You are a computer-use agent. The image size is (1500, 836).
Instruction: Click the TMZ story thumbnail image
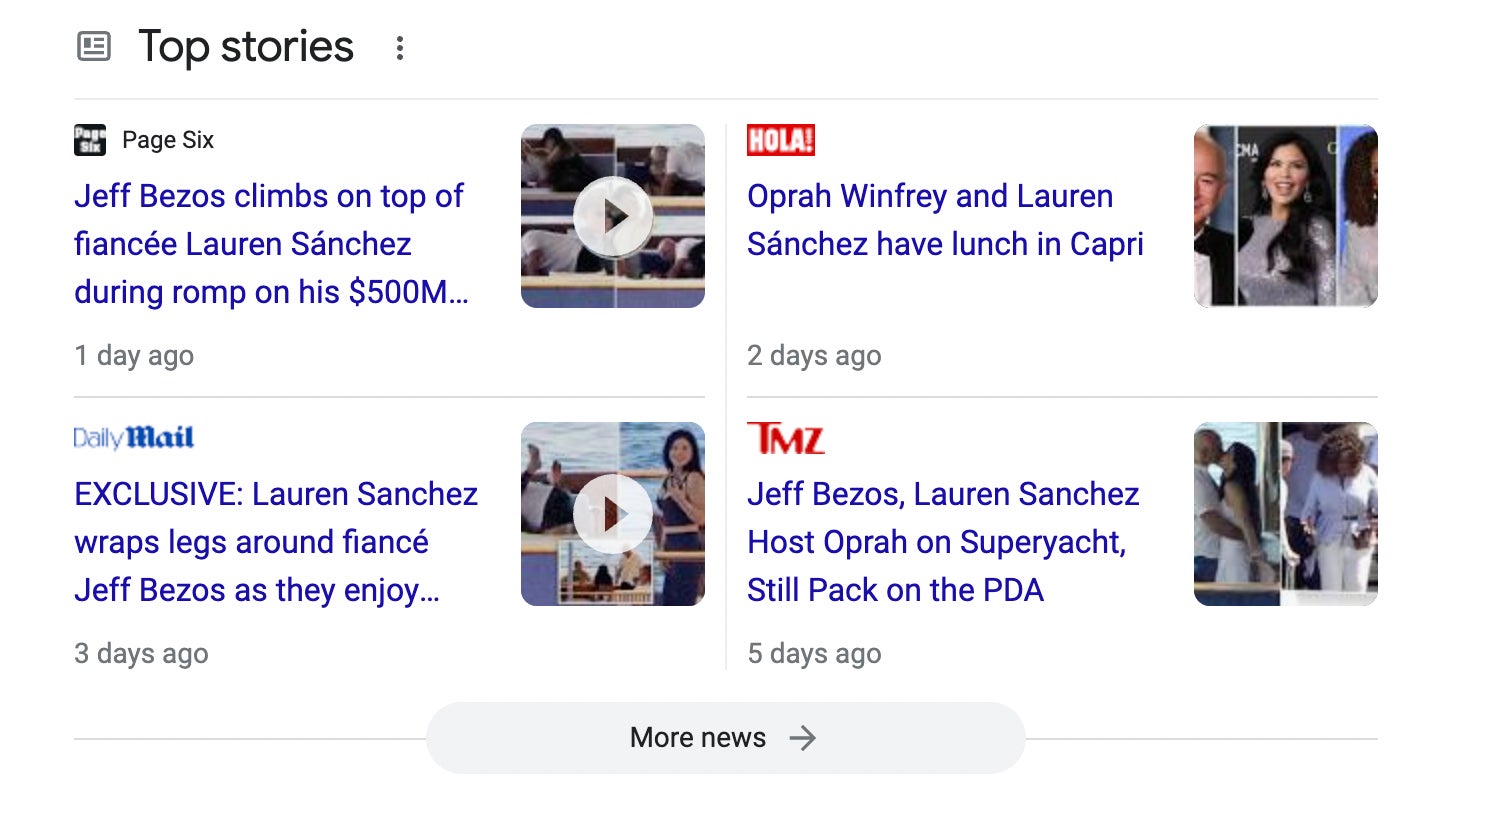tap(1286, 514)
